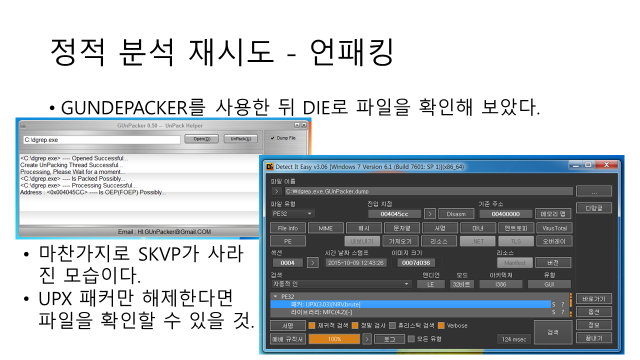Click the 'Is OEP(FOEP) Possibly' log line
The width and height of the screenshot is (640, 360).
93,192
